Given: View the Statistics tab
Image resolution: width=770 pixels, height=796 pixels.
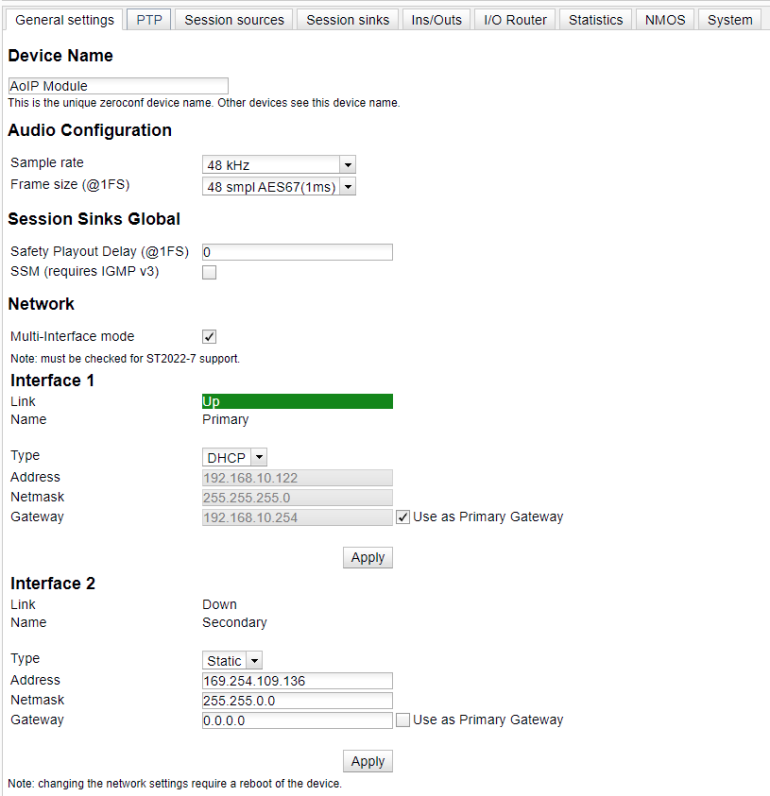Looking at the screenshot, I should coord(595,20).
